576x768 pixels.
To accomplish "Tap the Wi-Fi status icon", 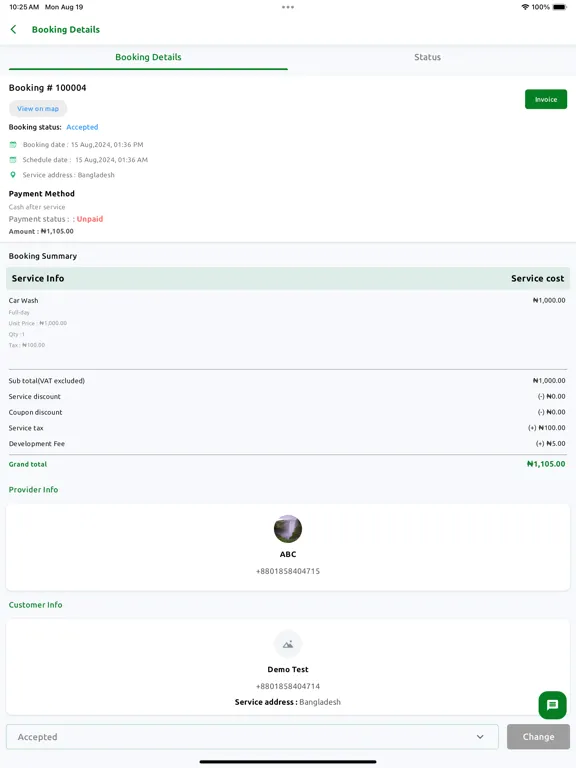I will pos(525,7).
